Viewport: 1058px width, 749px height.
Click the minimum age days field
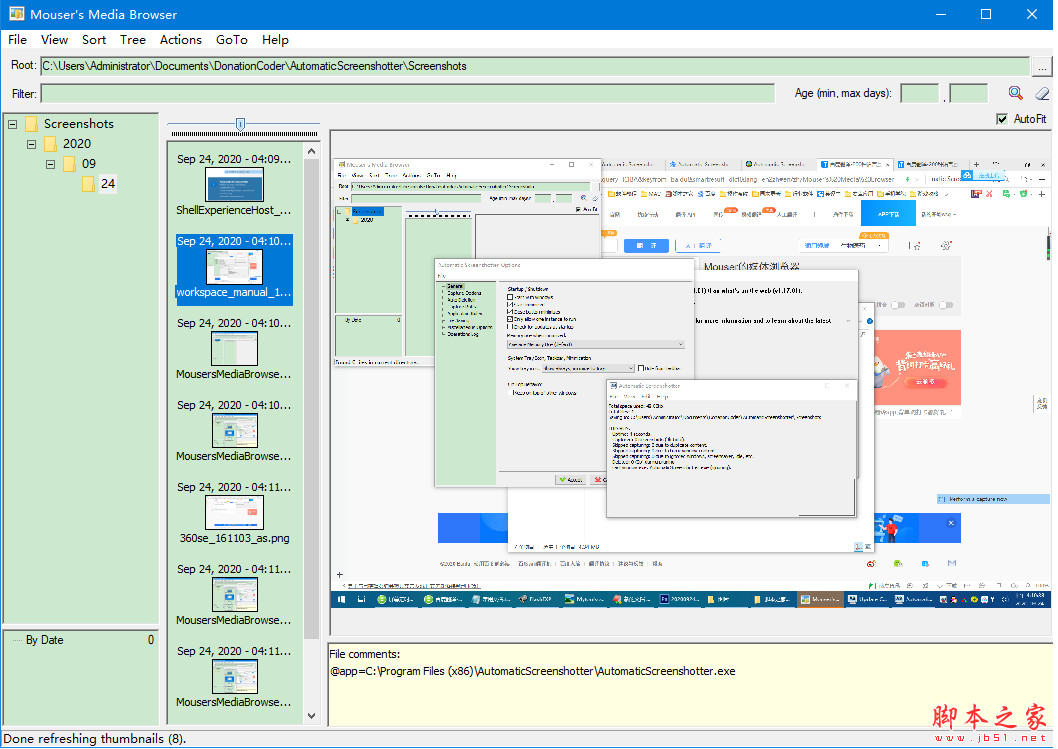[919, 93]
